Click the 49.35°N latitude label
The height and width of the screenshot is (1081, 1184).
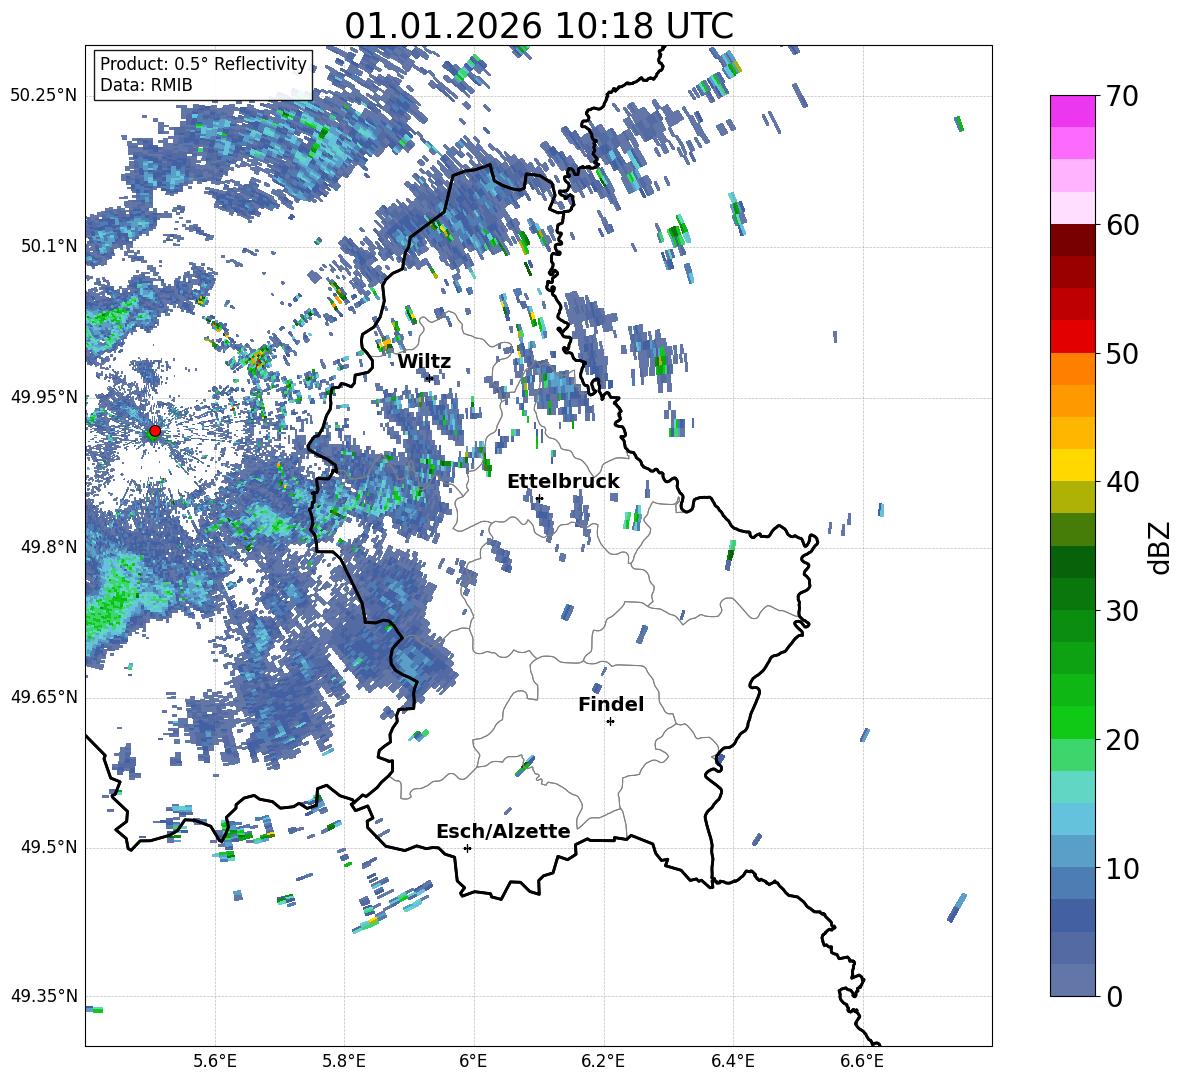pyautogui.click(x=44, y=996)
